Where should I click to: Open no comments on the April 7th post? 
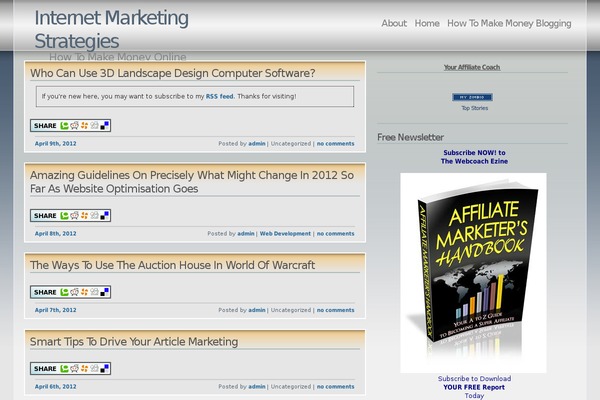click(335, 310)
